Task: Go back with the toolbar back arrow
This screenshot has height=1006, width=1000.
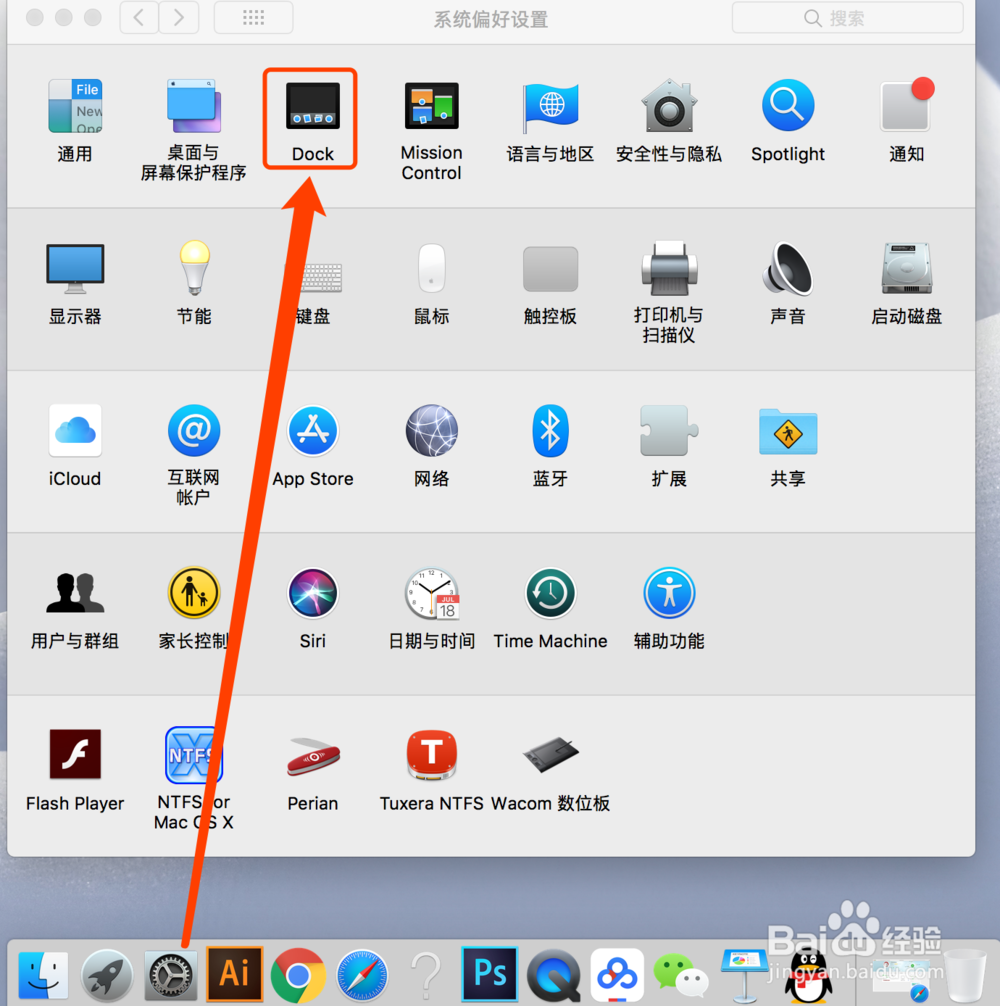Action: pyautogui.click(x=139, y=17)
